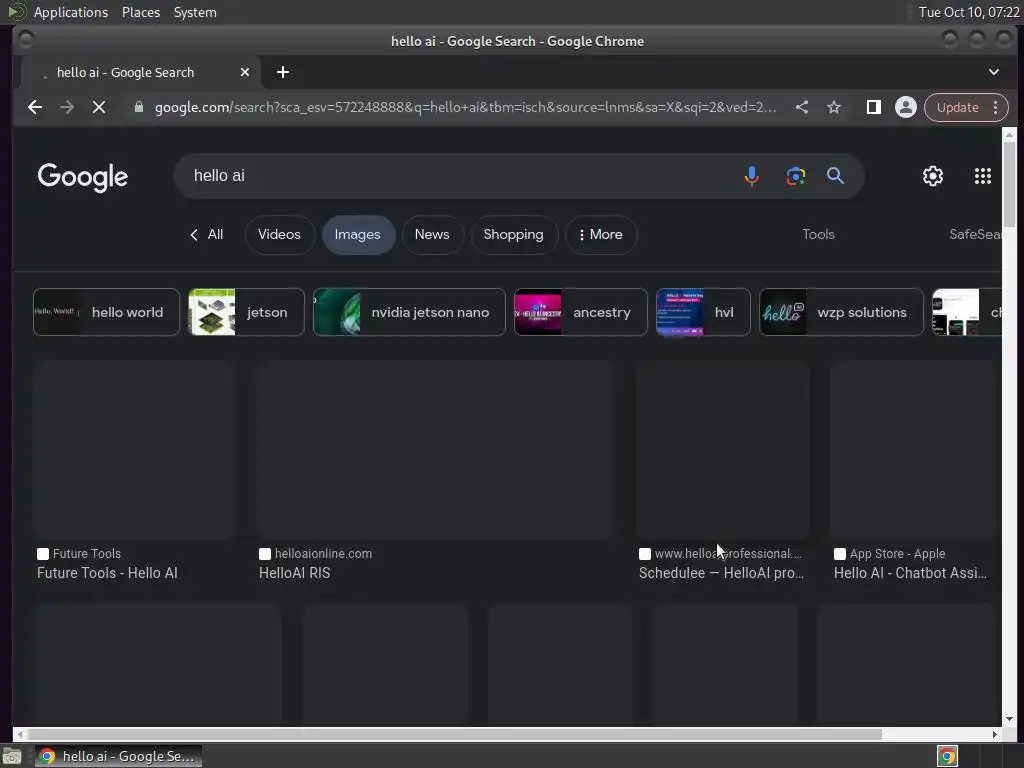Click the clock showing Tue Oct 10
The height and width of the screenshot is (768, 1024).
tap(968, 12)
